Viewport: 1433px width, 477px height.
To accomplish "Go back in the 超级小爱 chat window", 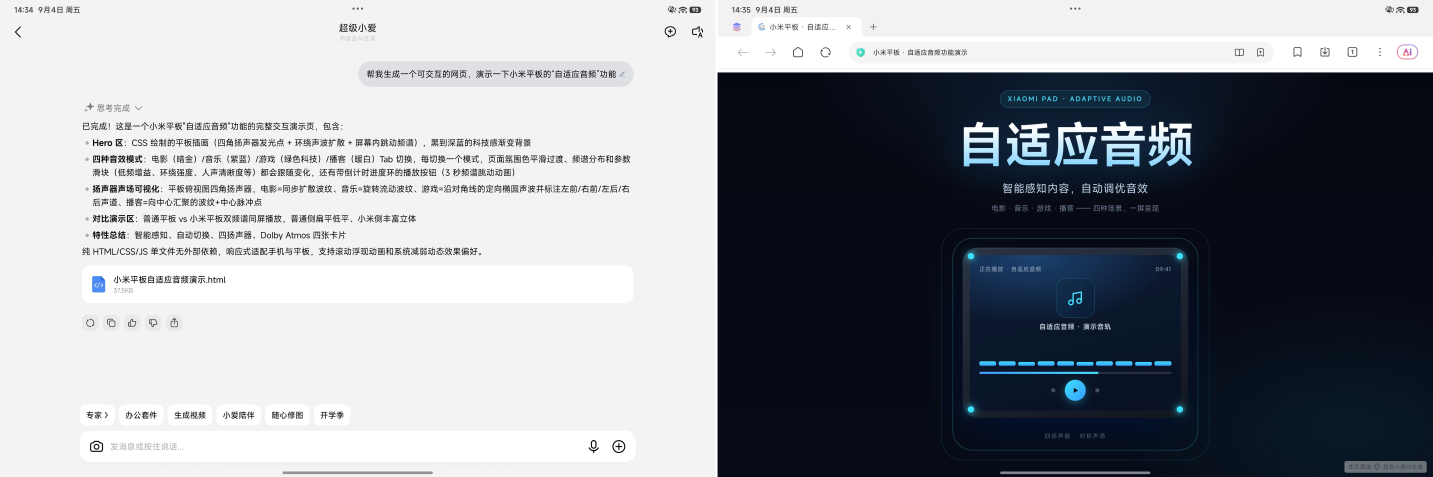I will (x=18, y=32).
